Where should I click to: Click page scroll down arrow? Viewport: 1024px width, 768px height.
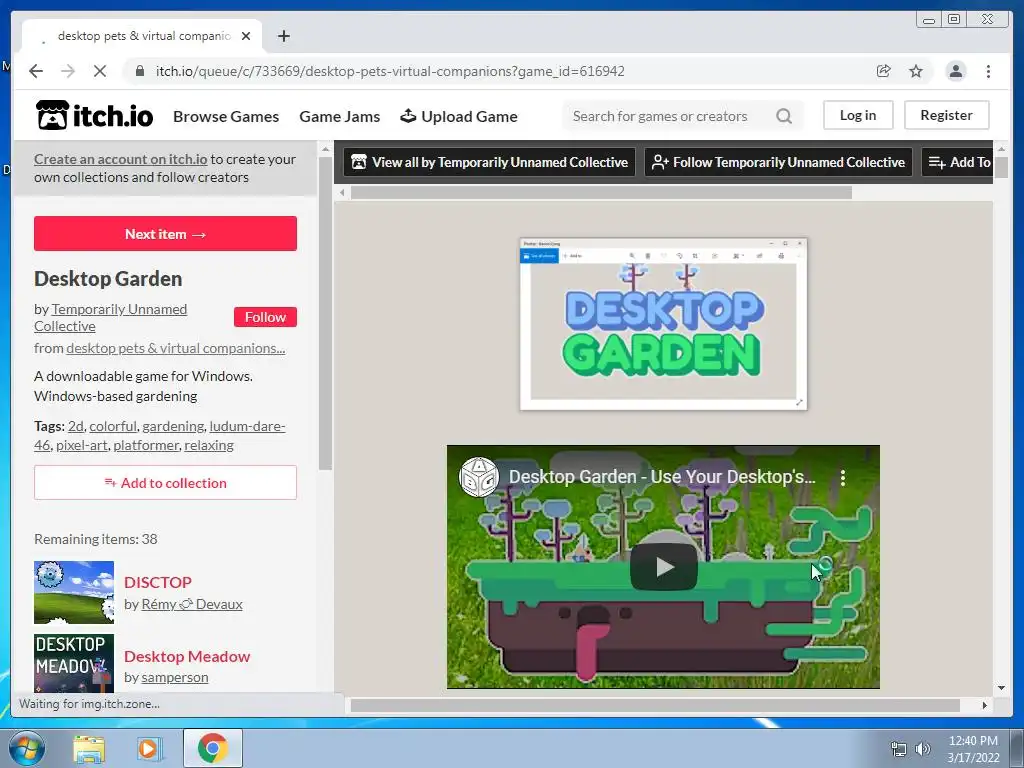tap(1001, 688)
